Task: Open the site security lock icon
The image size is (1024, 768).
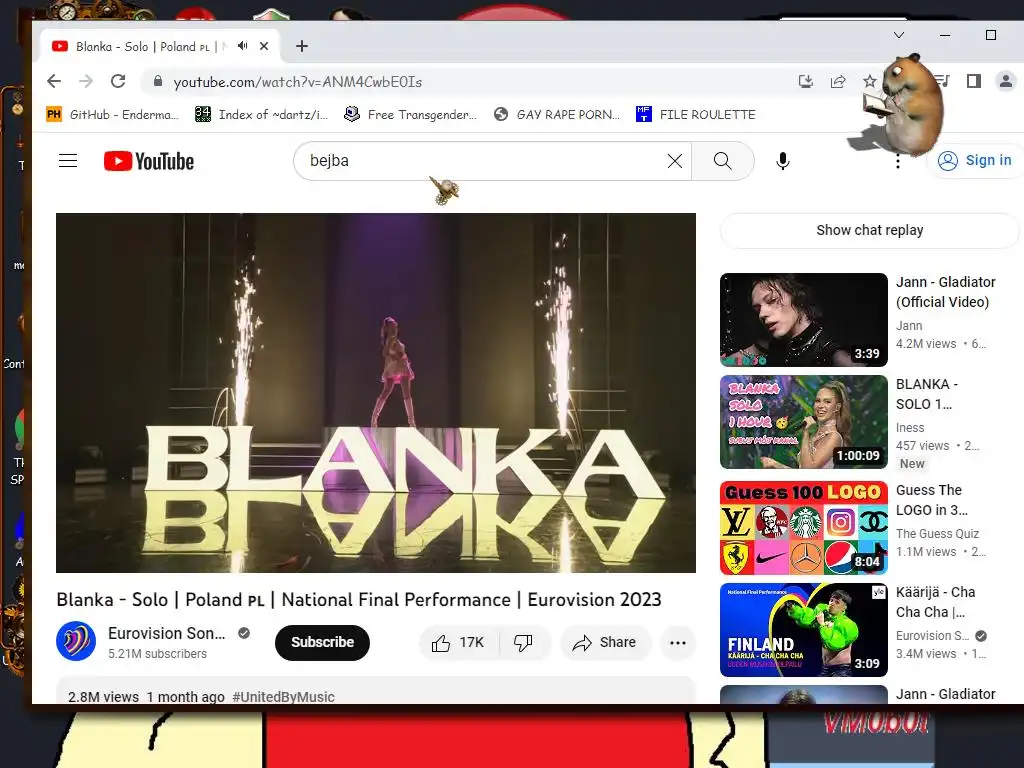Action: pos(157,82)
